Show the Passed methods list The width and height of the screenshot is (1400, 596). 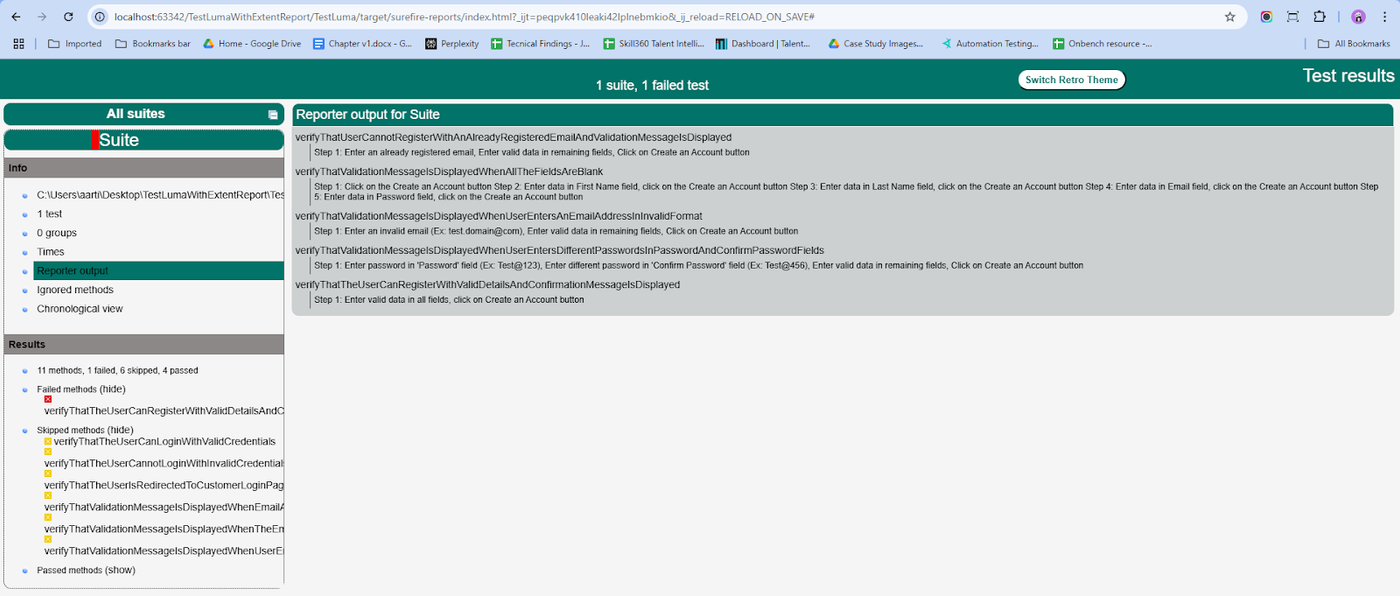tap(120, 570)
